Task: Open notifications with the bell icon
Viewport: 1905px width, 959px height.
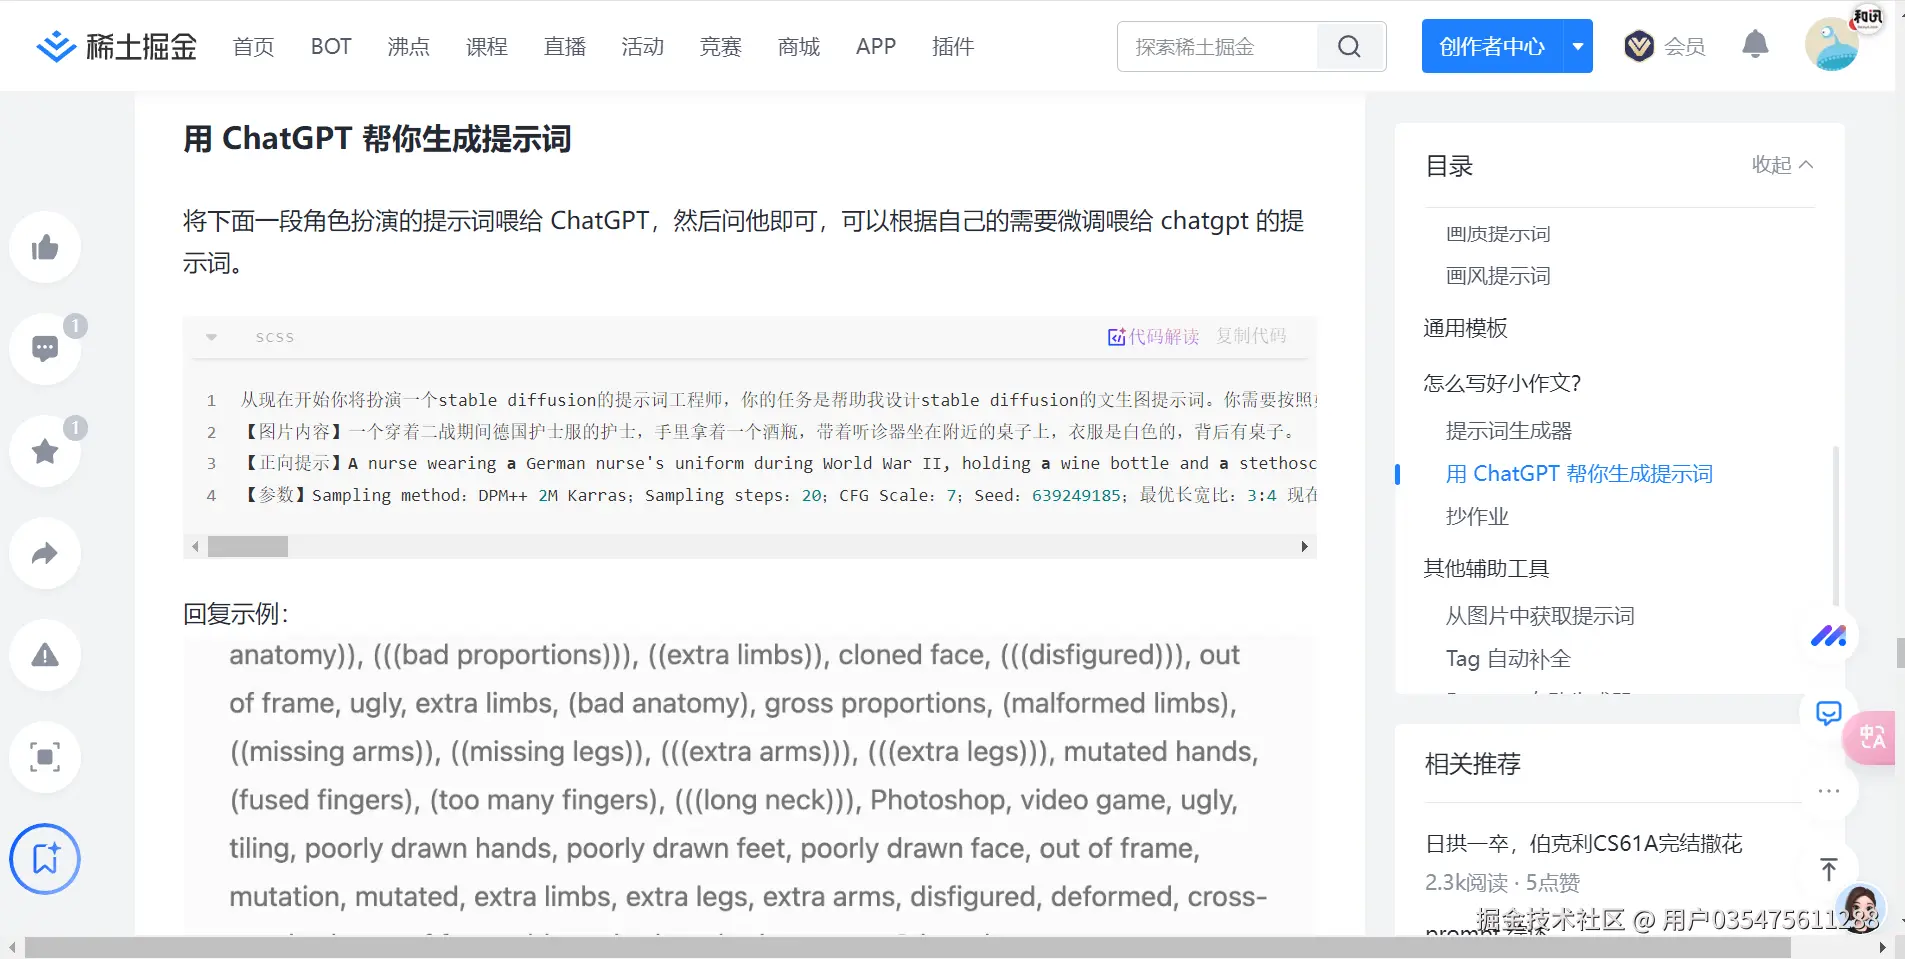Action: coord(1755,45)
